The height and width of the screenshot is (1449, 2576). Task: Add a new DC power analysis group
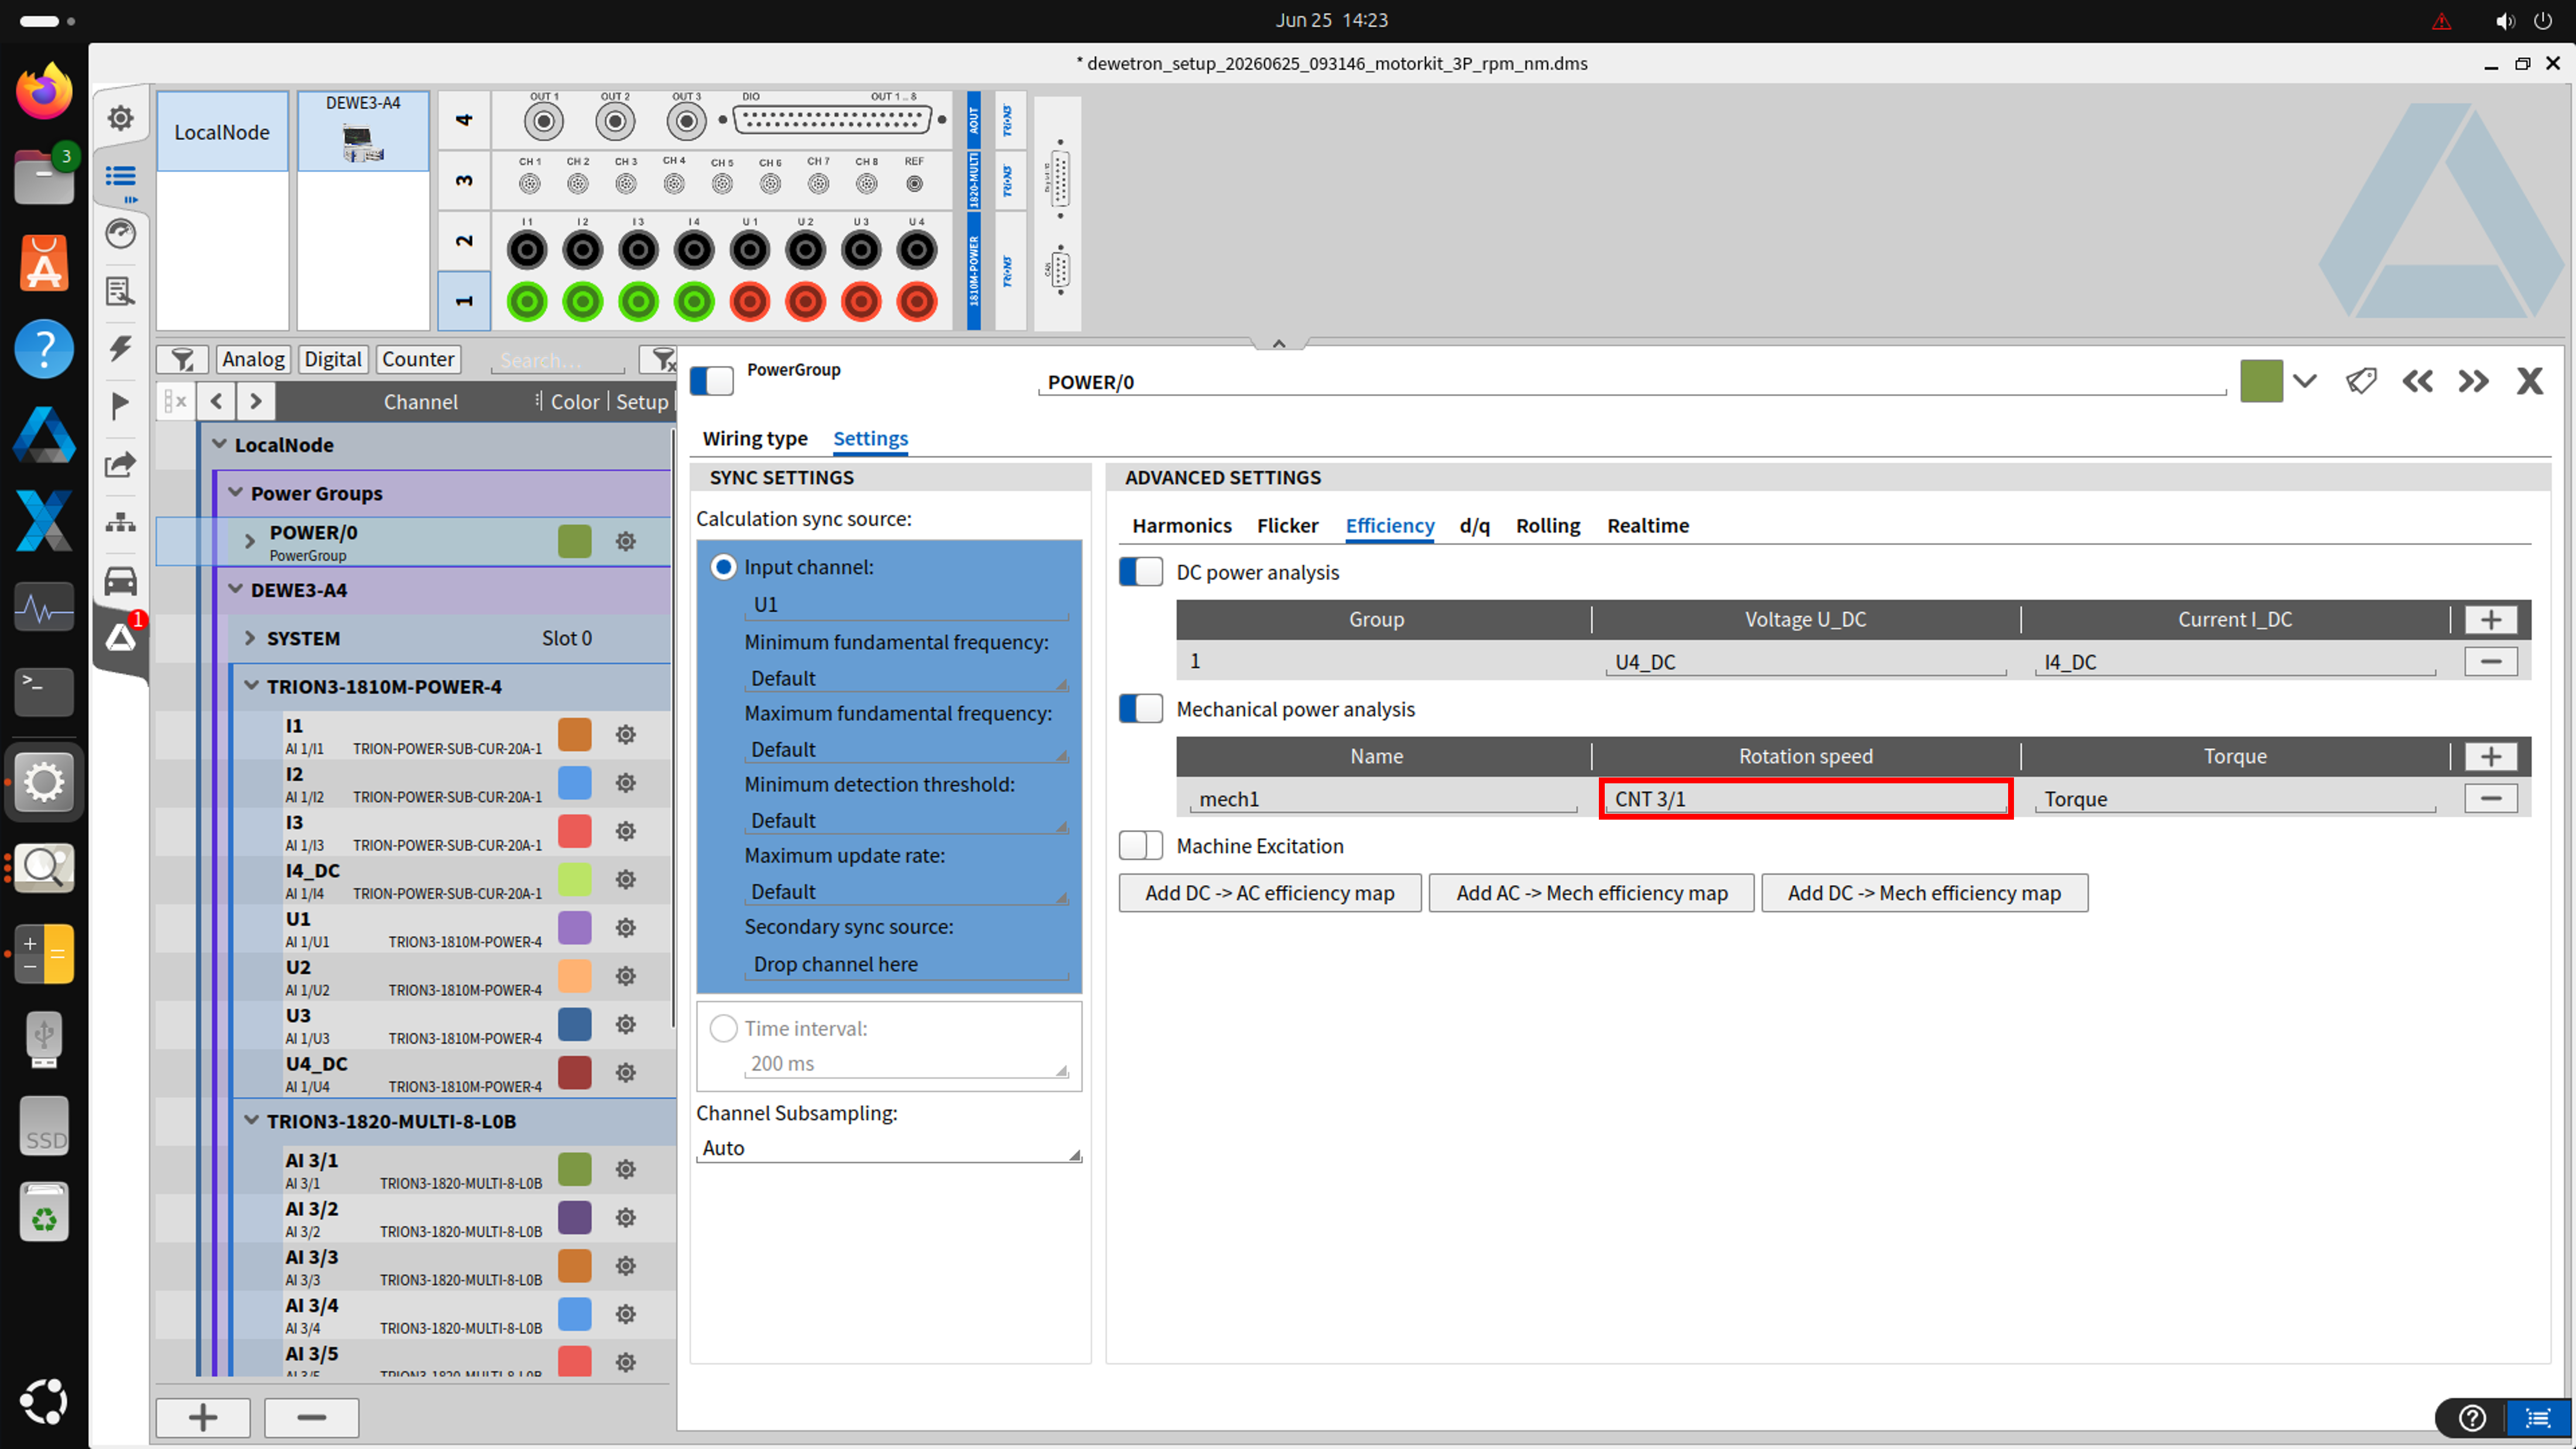tap(2490, 620)
